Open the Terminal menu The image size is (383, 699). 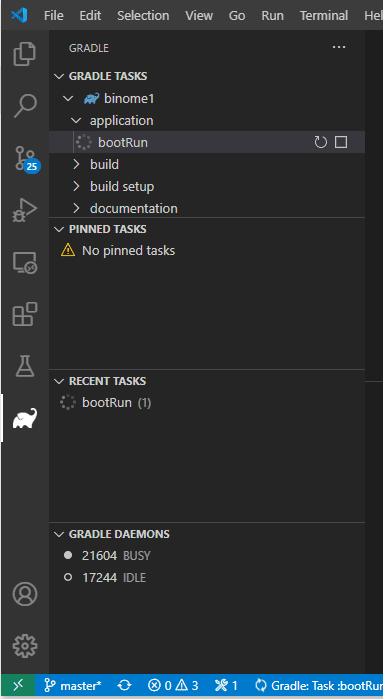pyautogui.click(x=324, y=16)
